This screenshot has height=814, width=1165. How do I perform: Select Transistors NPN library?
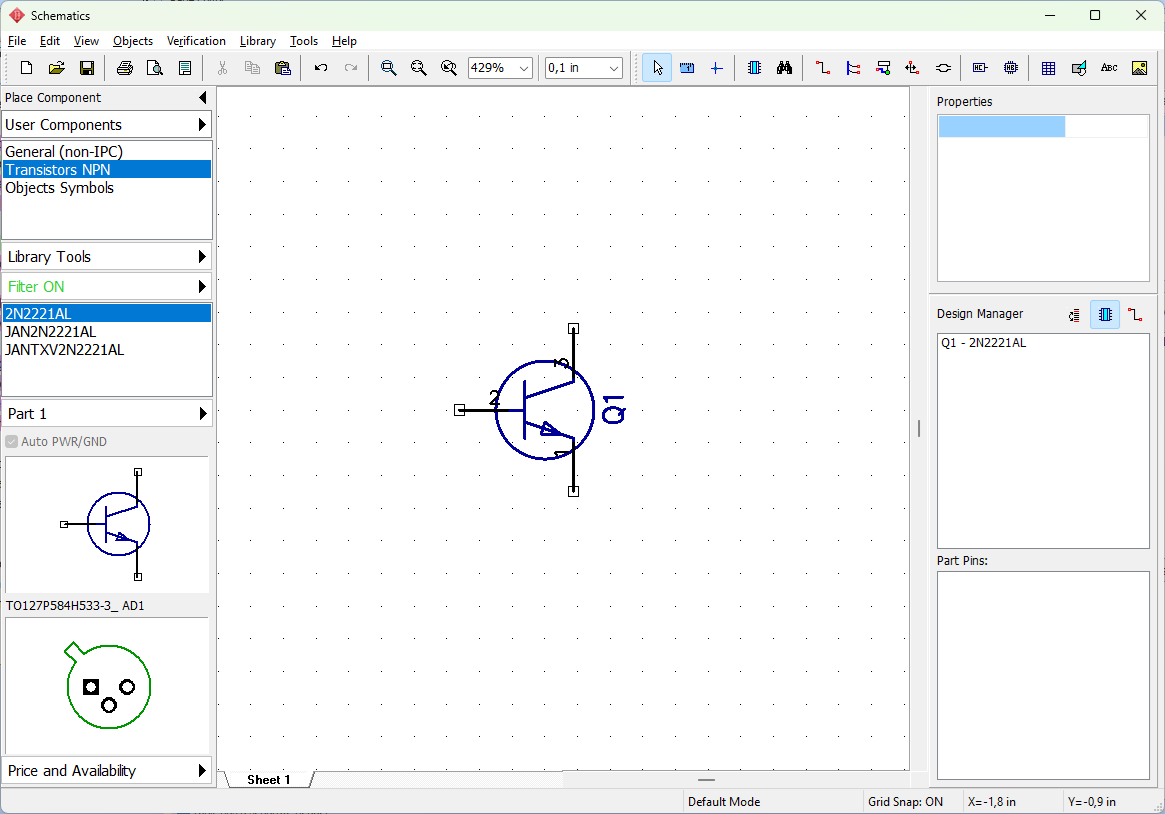pos(107,169)
